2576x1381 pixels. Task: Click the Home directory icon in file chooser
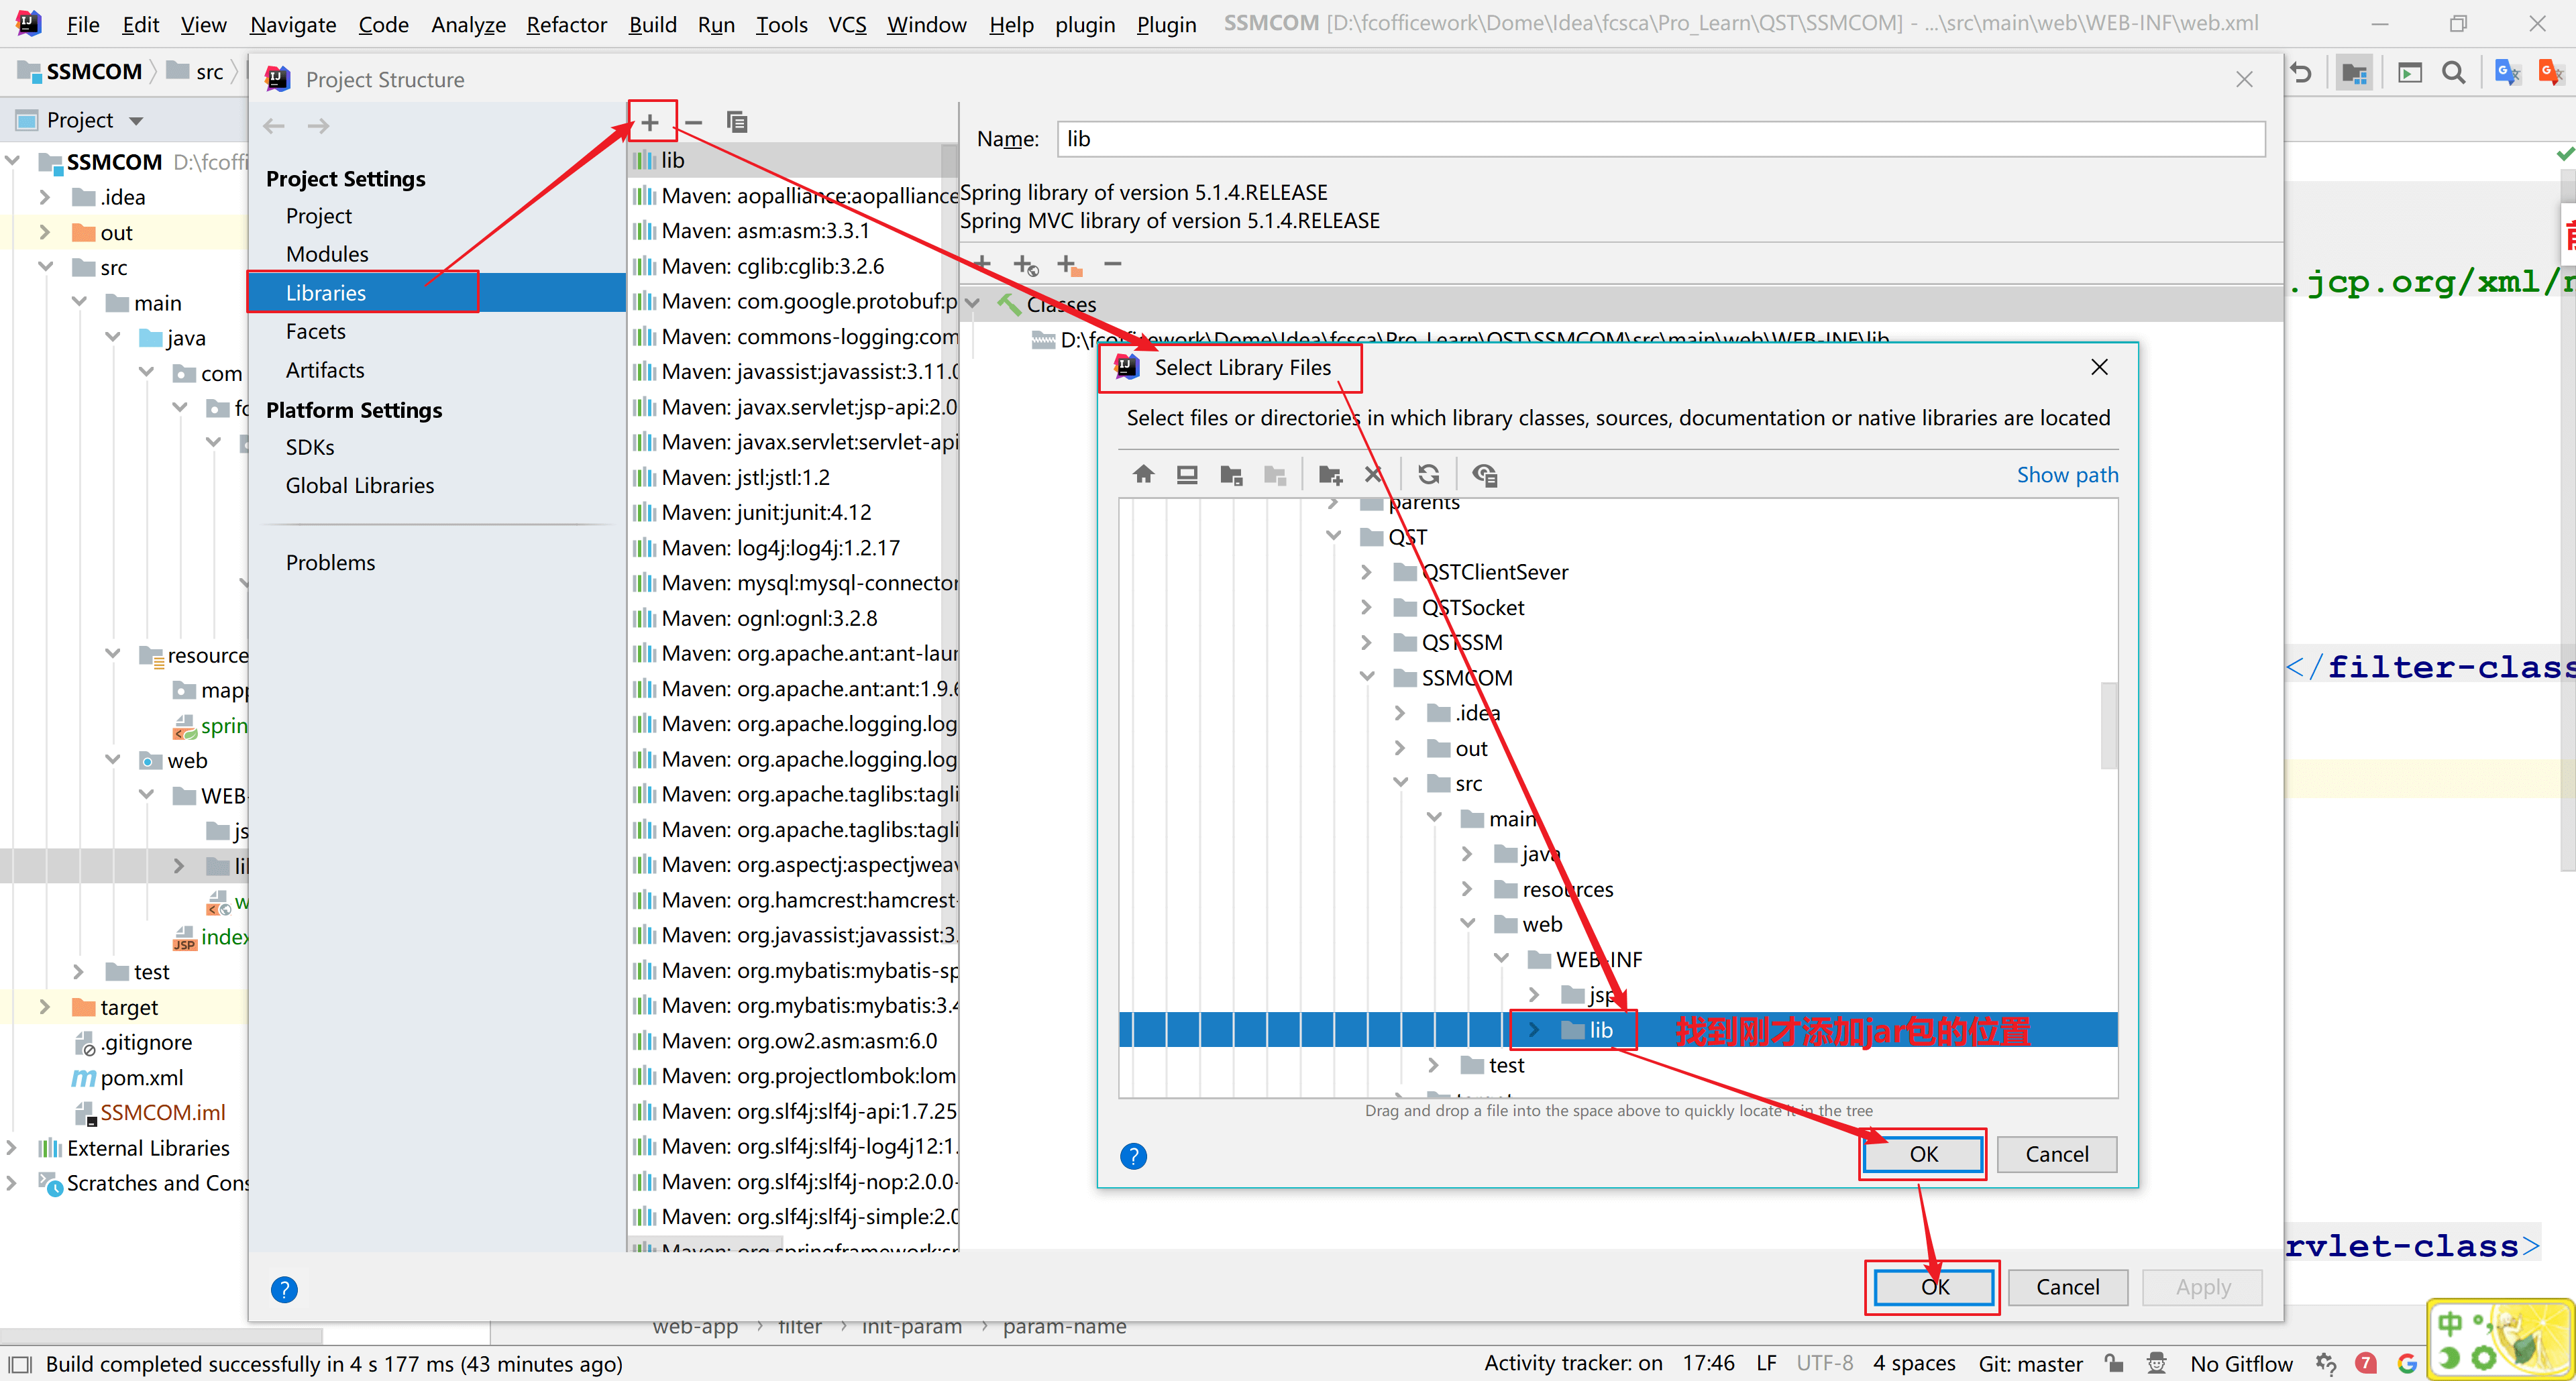[1143, 475]
